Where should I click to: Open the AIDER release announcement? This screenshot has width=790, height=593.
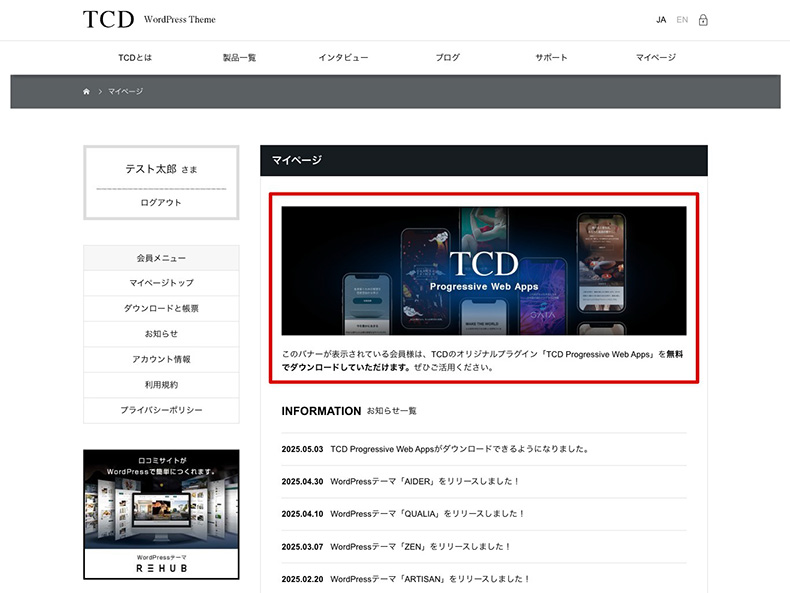click(425, 481)
